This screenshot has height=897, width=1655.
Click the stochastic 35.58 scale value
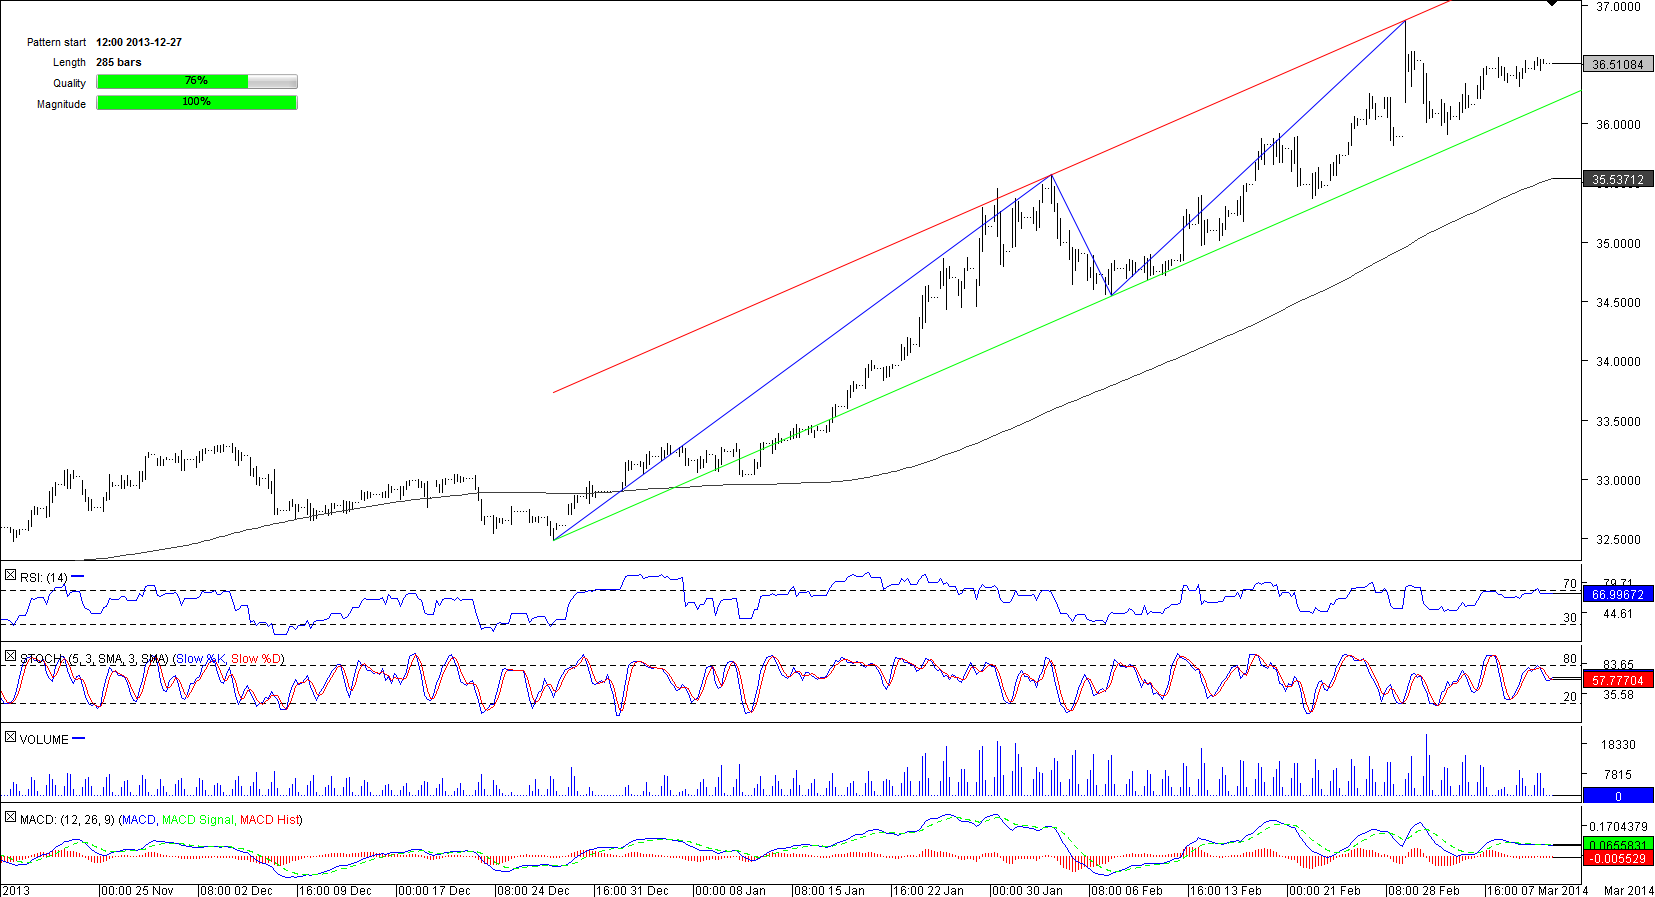[1618, 695]
